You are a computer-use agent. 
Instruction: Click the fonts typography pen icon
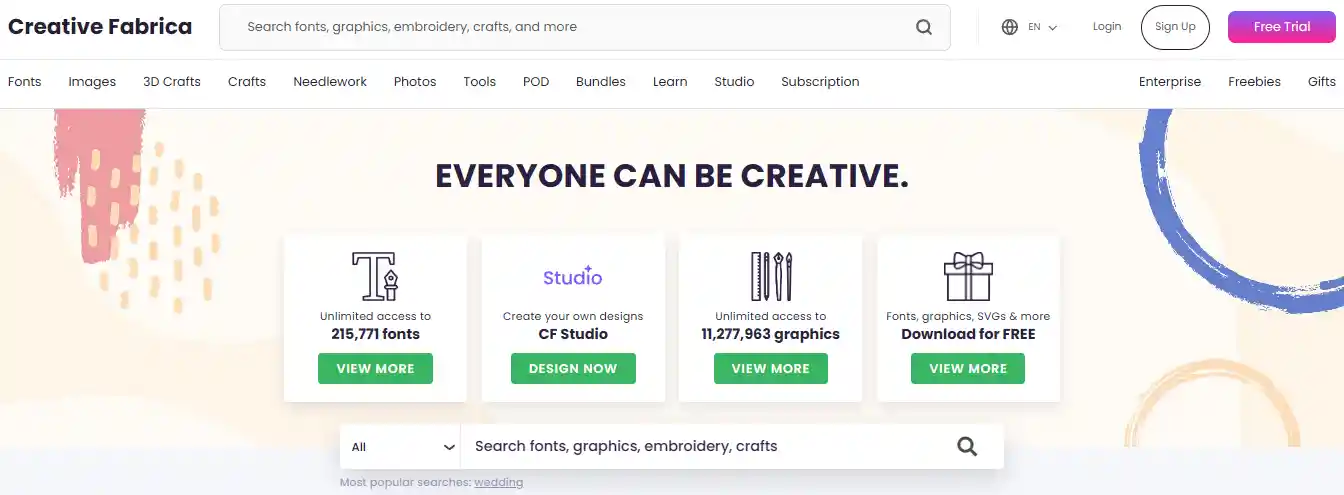[x=375, y=277]
